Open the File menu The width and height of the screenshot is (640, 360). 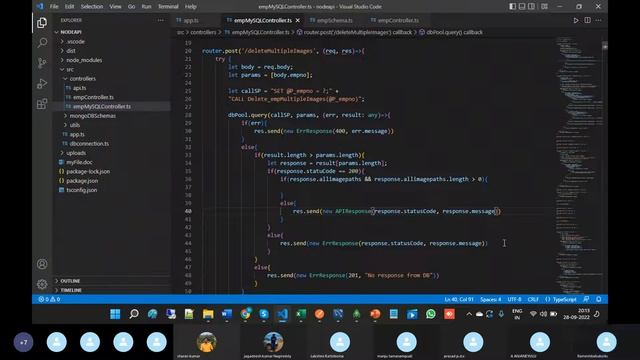tap(54, 7)
